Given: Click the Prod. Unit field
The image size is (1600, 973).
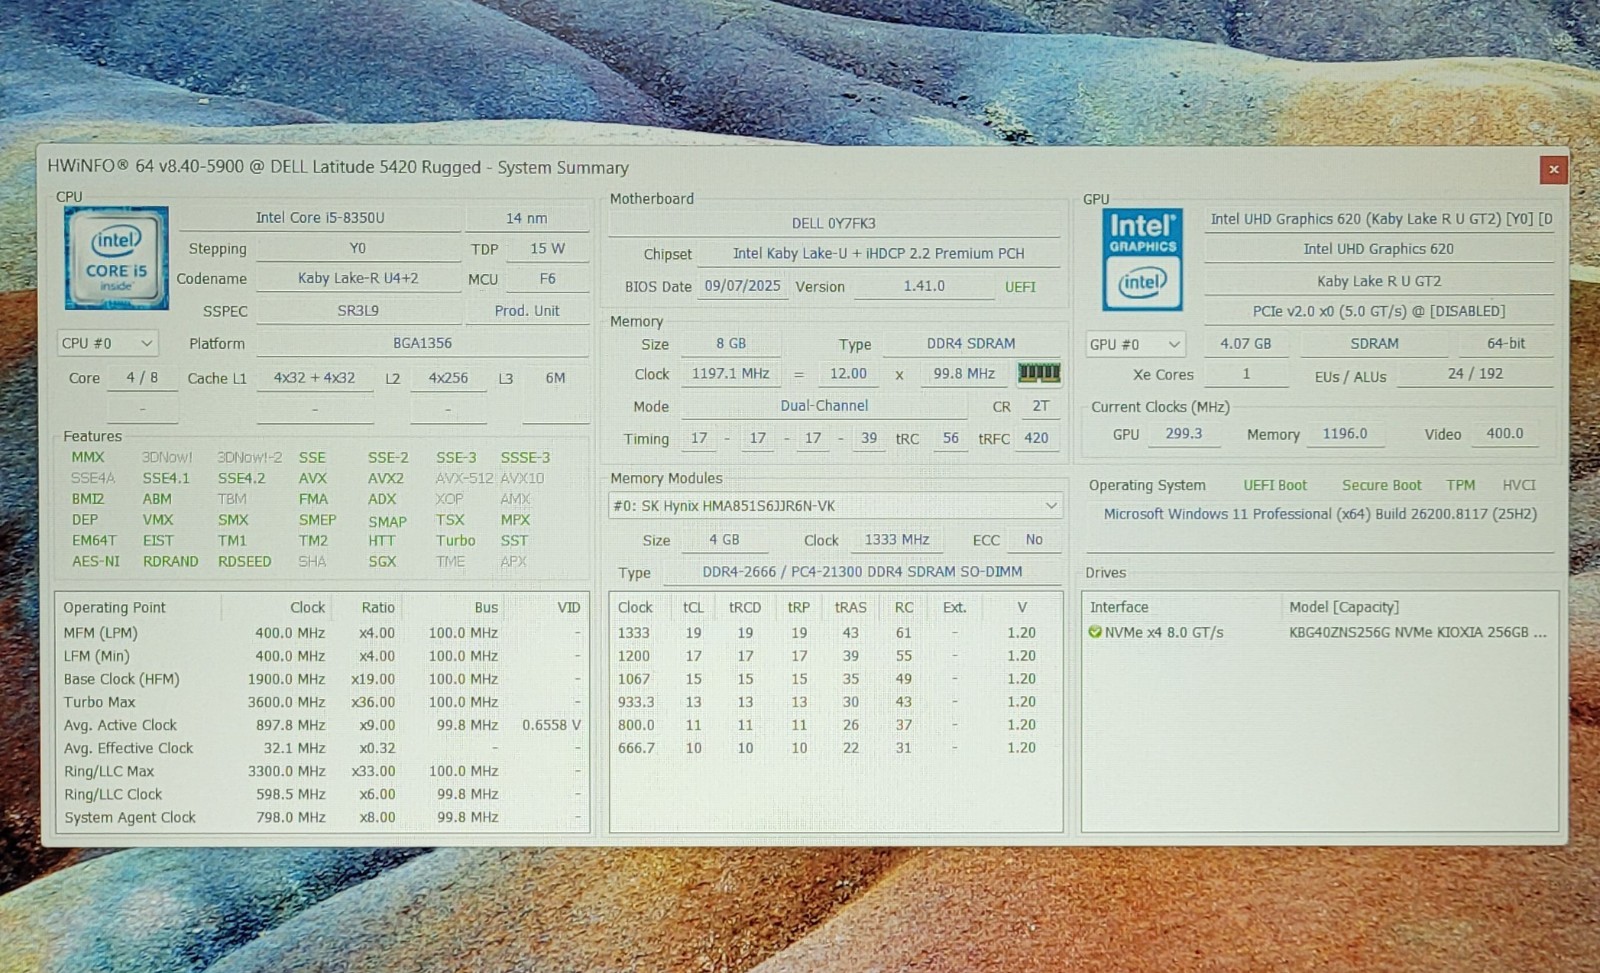Looking at the screenshot, I should (x=527, y=311).
